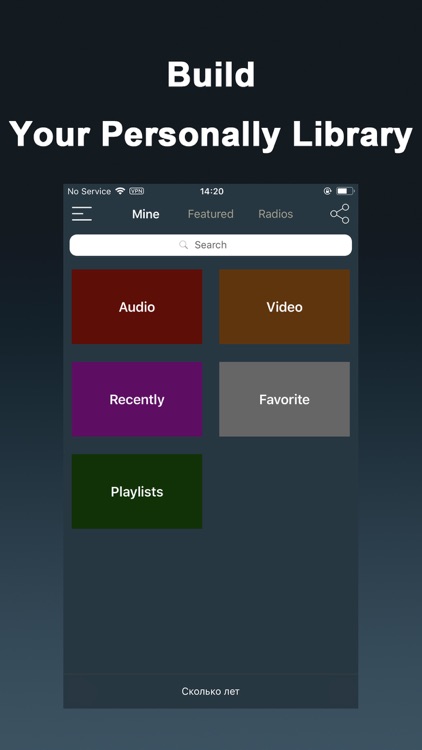This screenshot has width=422, height=750.
Task: Open the Audio library tile
Action: tap(137, 307)
